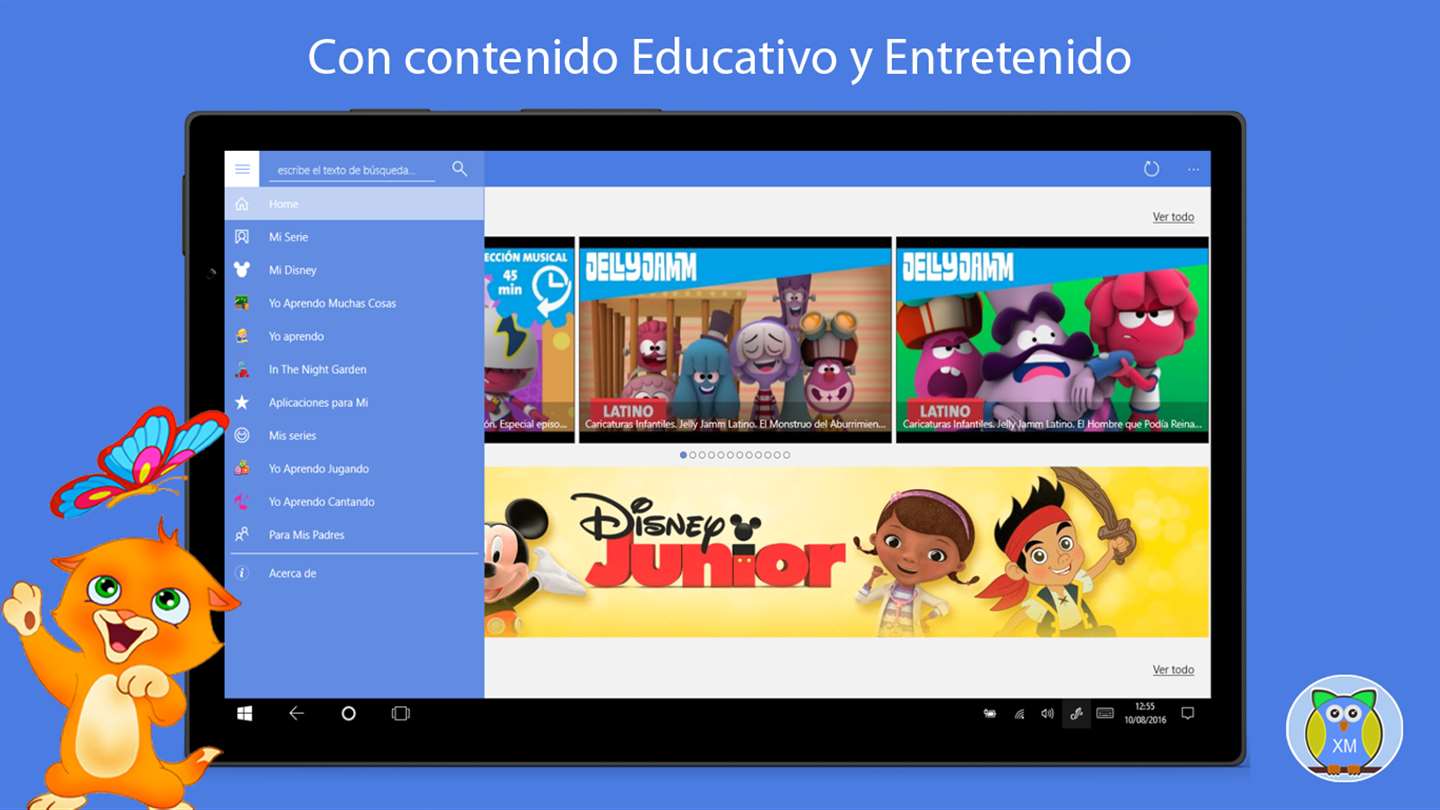Click the pen workspace tray icon
Viewport: 1440px width, 810px height.
(1076, 714)
